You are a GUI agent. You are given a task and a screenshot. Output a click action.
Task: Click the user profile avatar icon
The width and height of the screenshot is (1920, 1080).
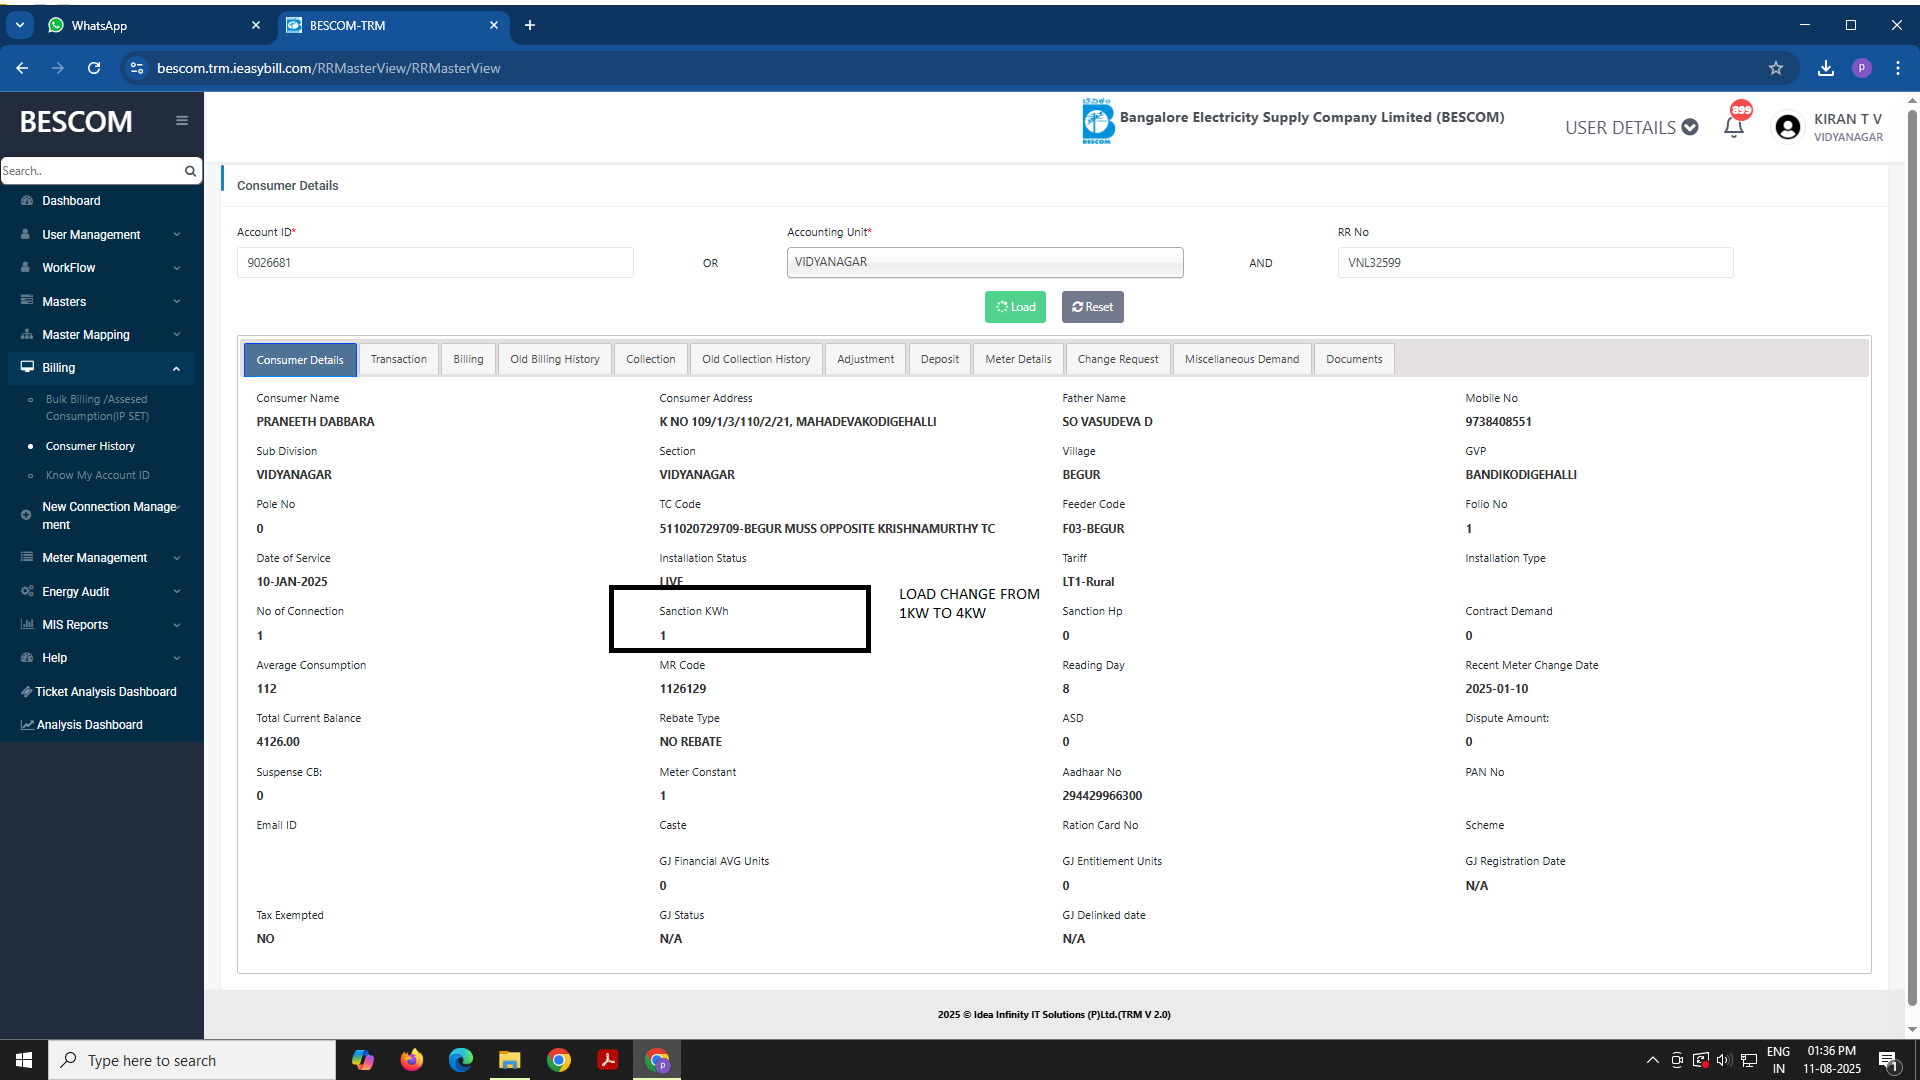click(x=1788, y=127)
